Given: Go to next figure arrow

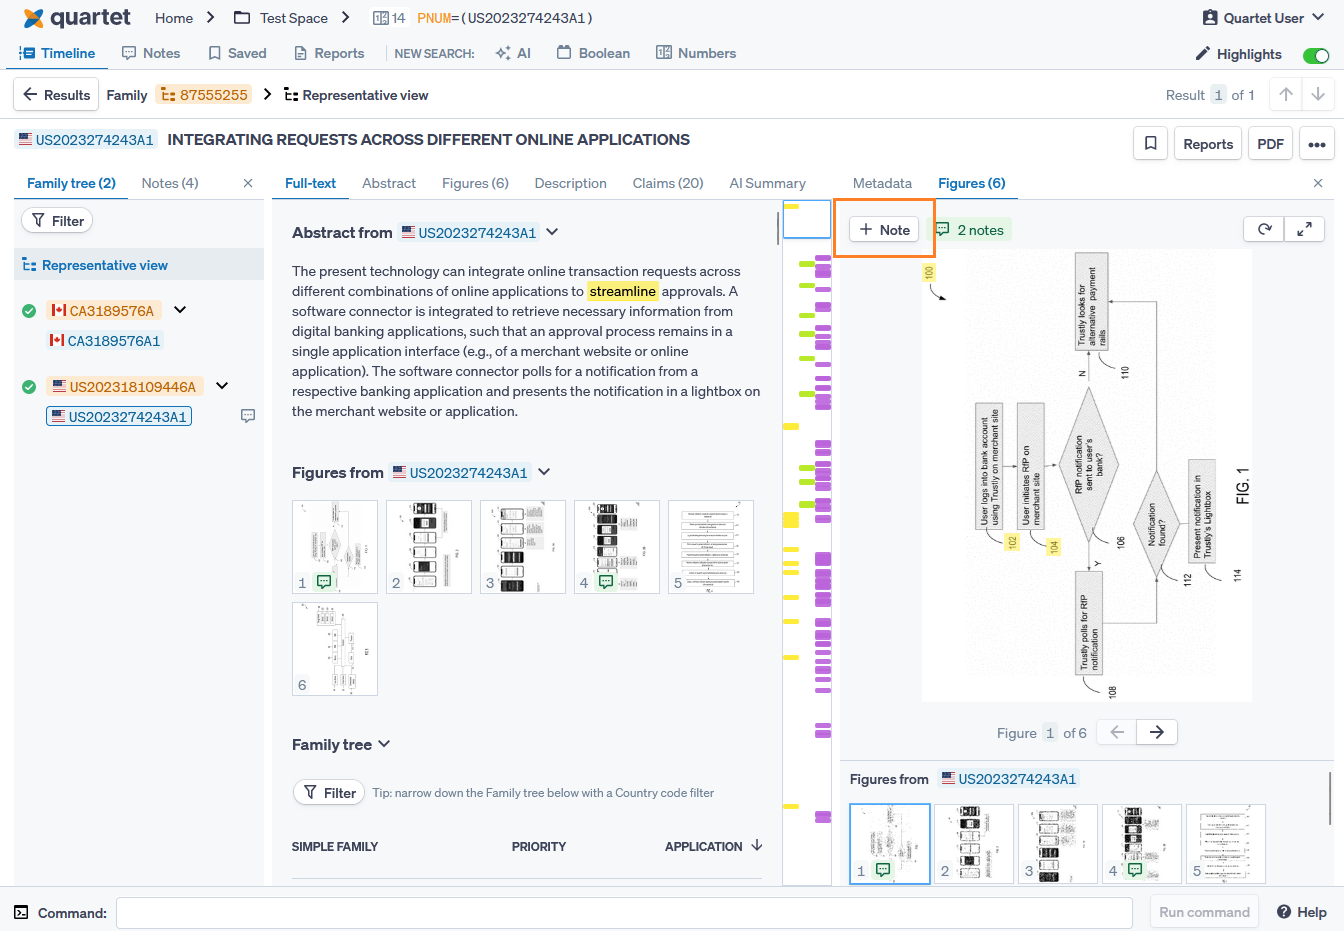Looking at the screenshot, I should click(x=1156, y=733).
